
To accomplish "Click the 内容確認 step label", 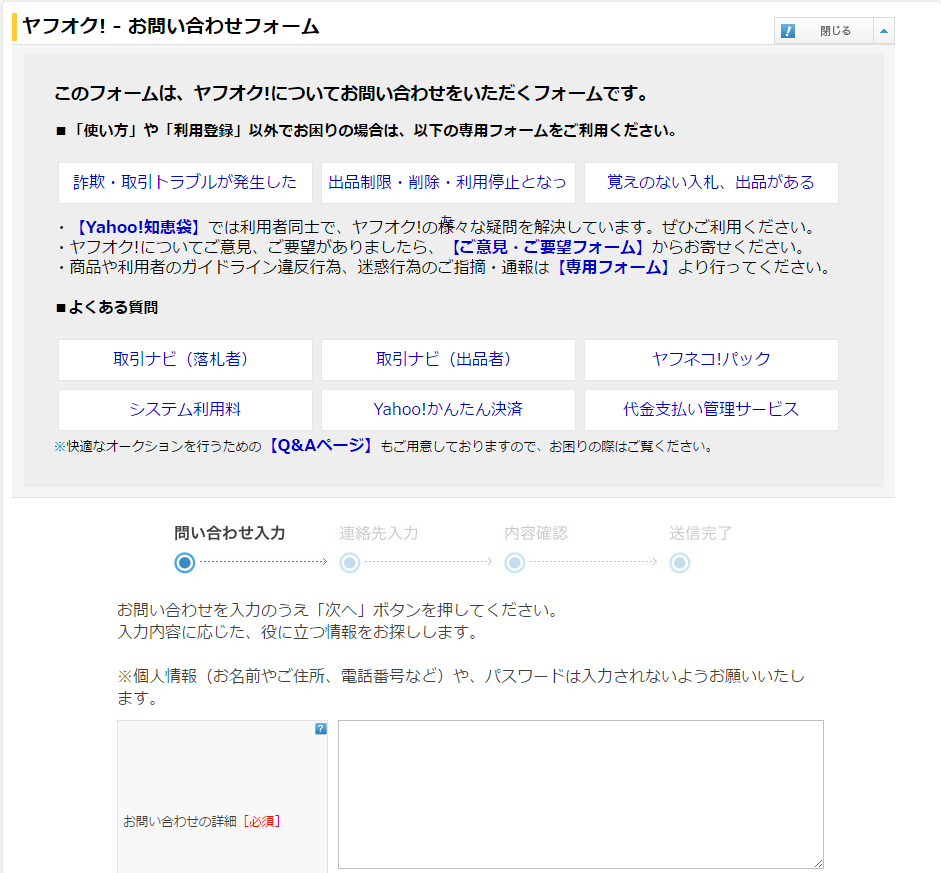I will 535,533.
